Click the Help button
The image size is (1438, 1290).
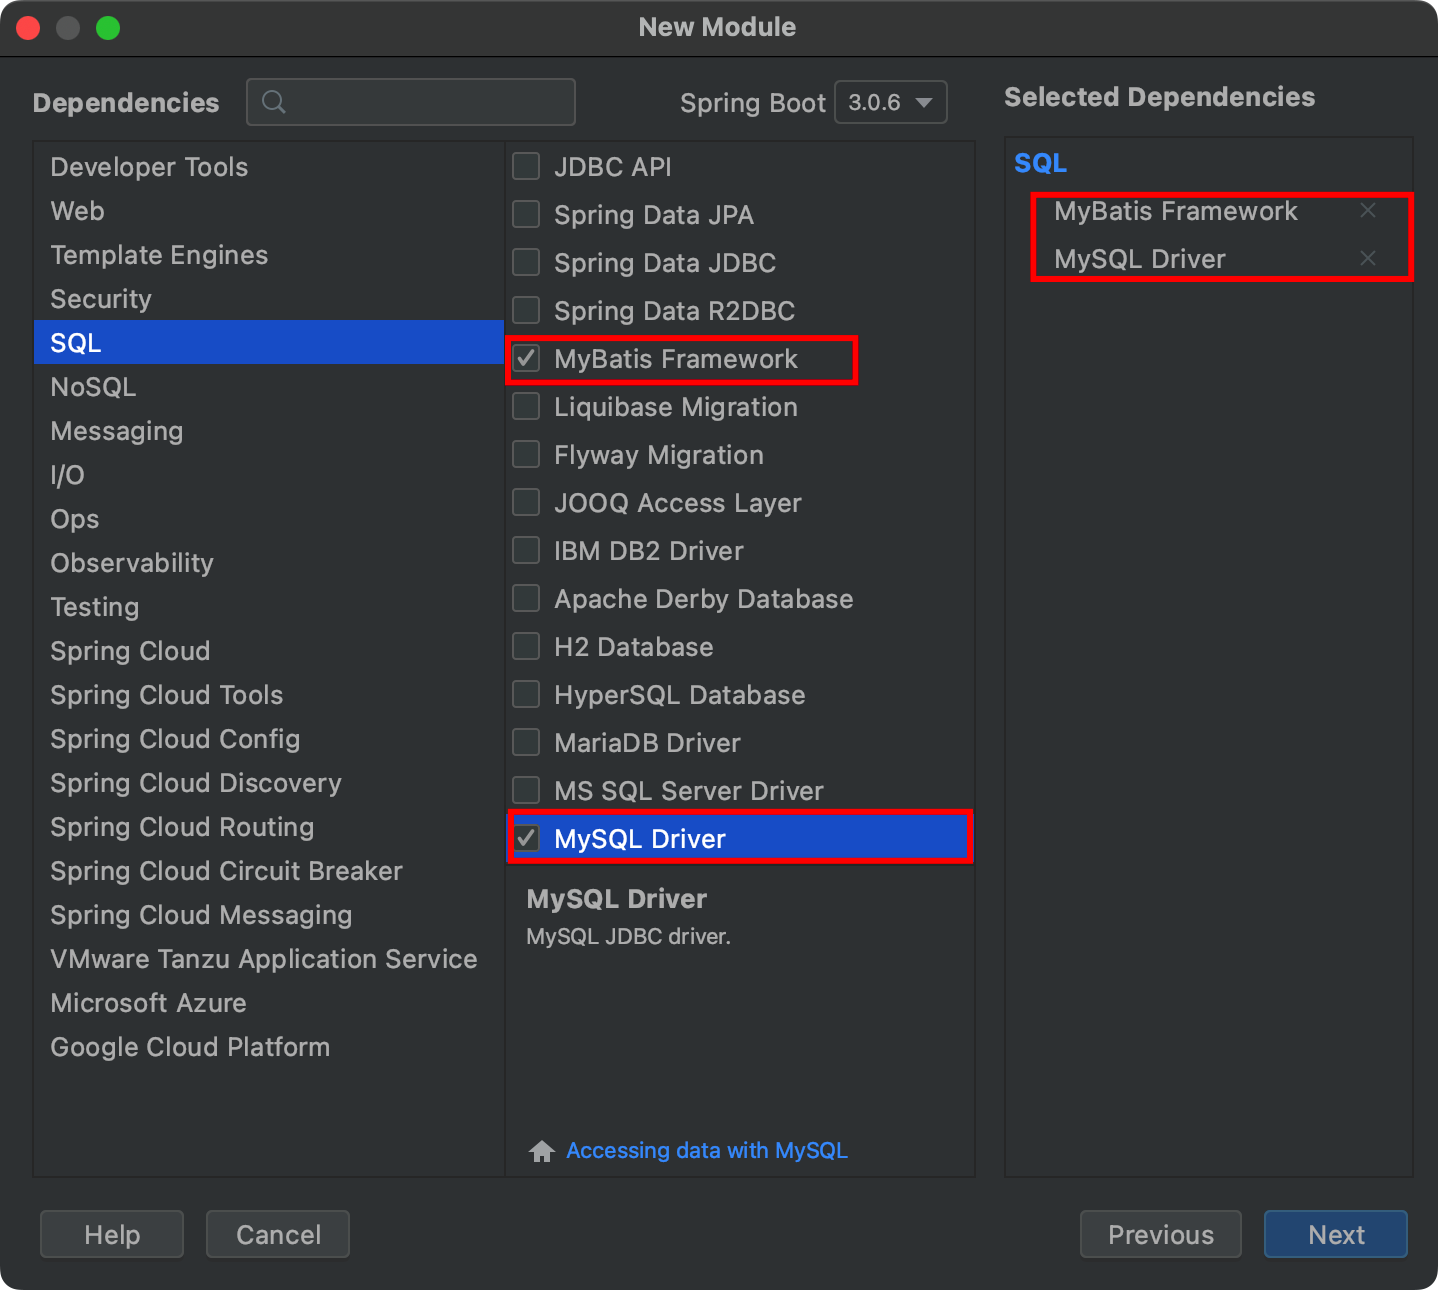(x=112, y=1234)
